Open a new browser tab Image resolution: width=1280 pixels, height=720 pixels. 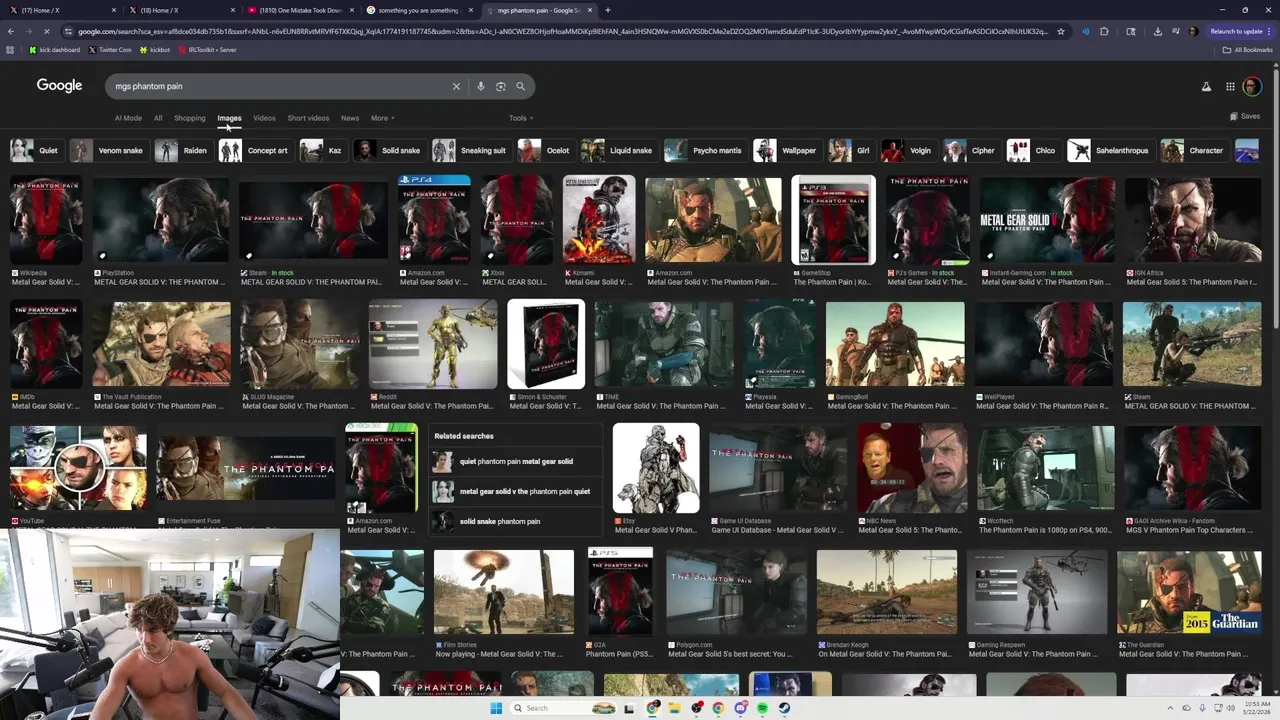pyautogui.click(x=608, y=10)
